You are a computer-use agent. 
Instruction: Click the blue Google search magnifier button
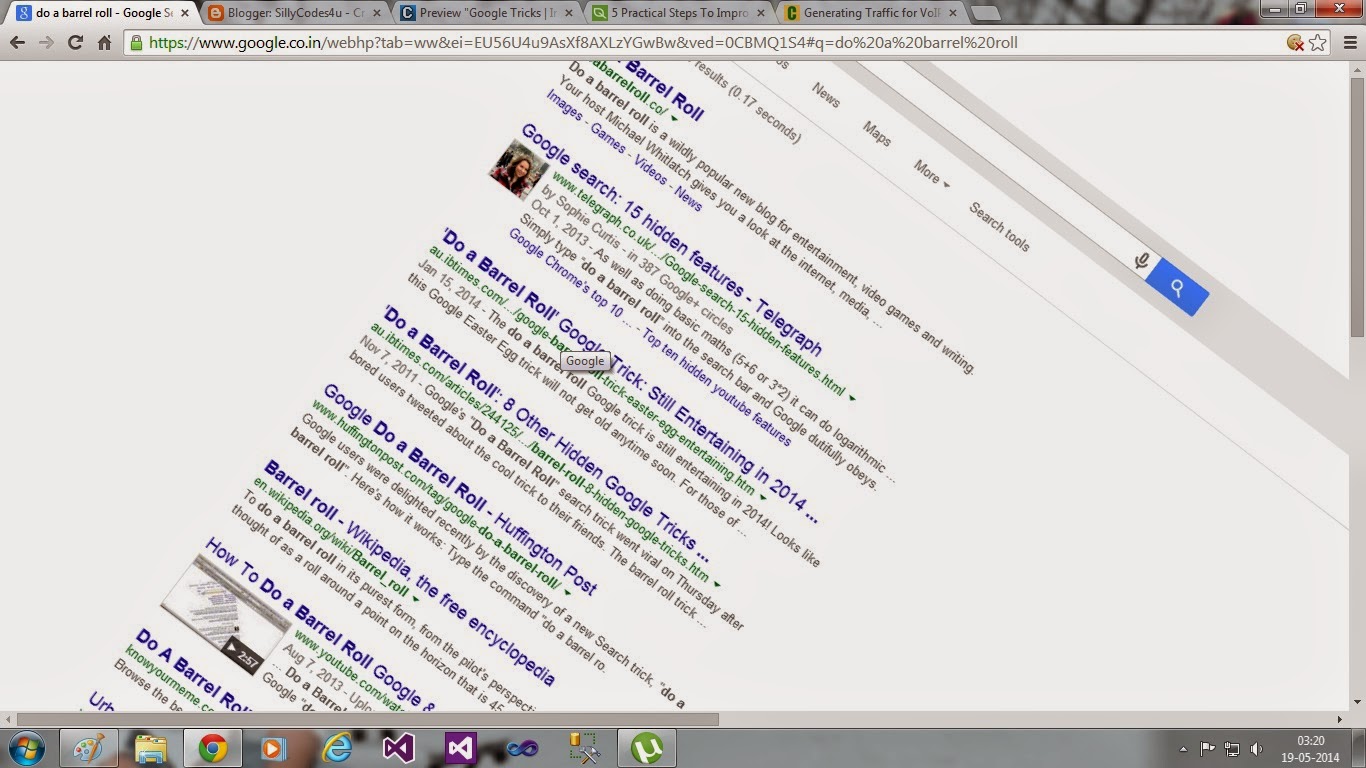(x=1177, y=287)
